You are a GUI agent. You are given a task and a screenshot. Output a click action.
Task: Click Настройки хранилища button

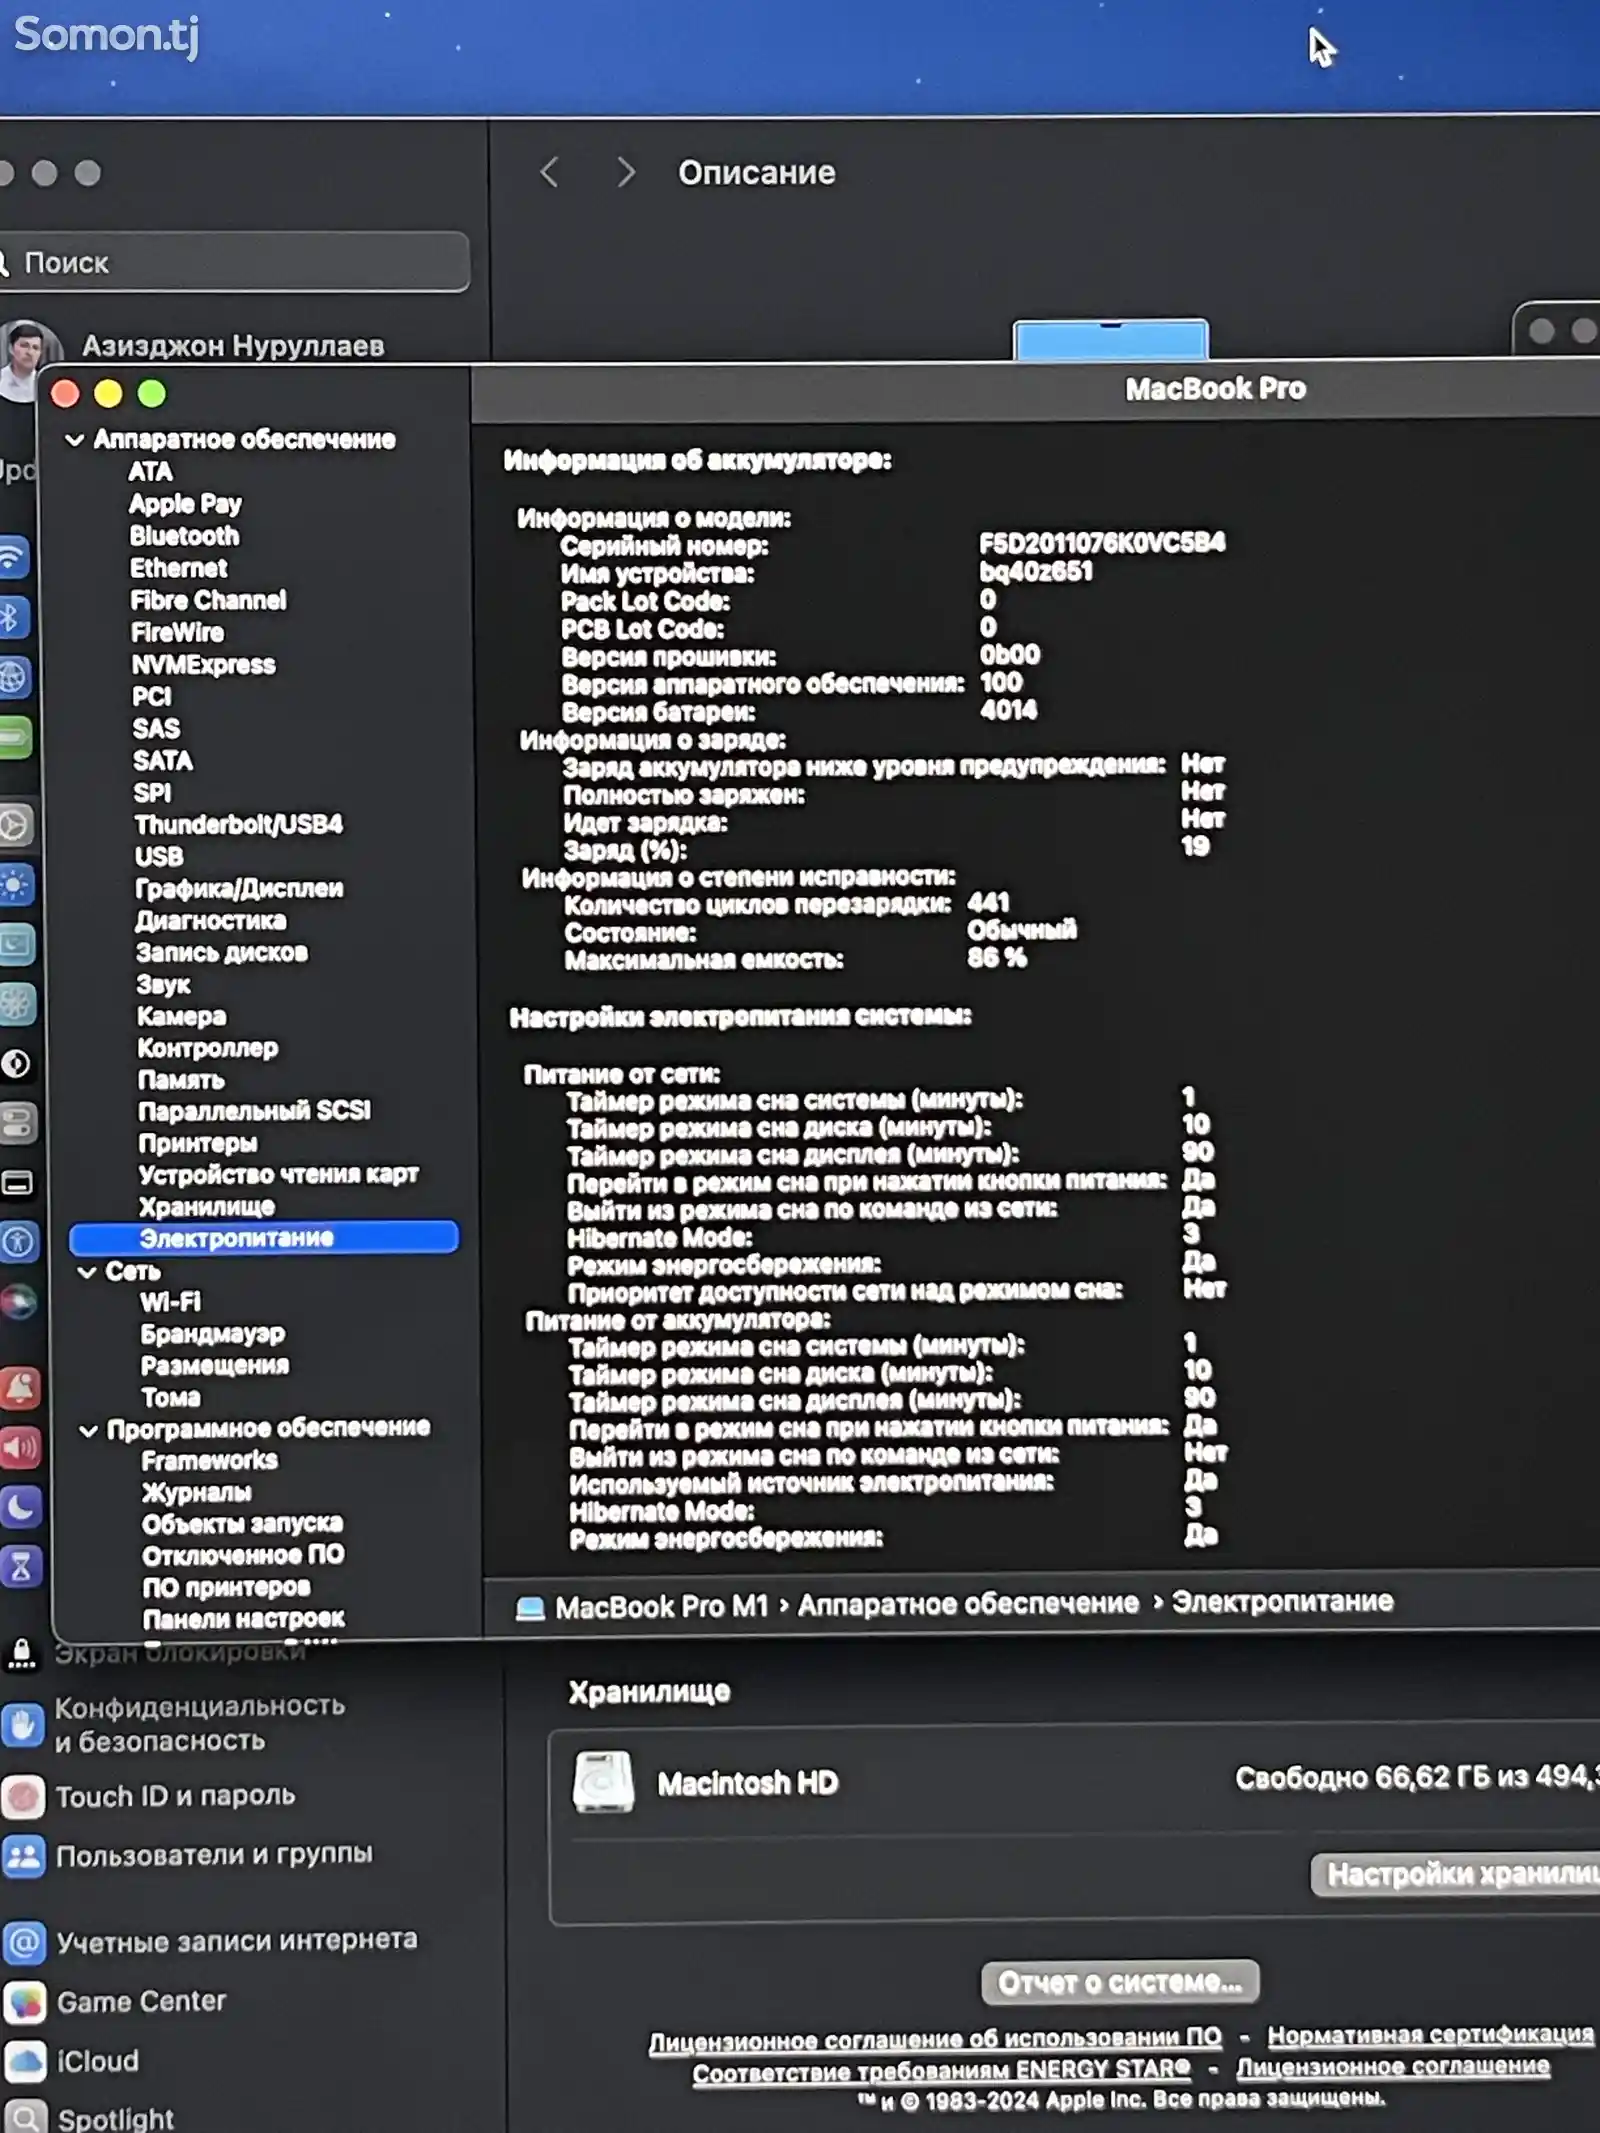pyautogui.click(x=1456, y=1874)
